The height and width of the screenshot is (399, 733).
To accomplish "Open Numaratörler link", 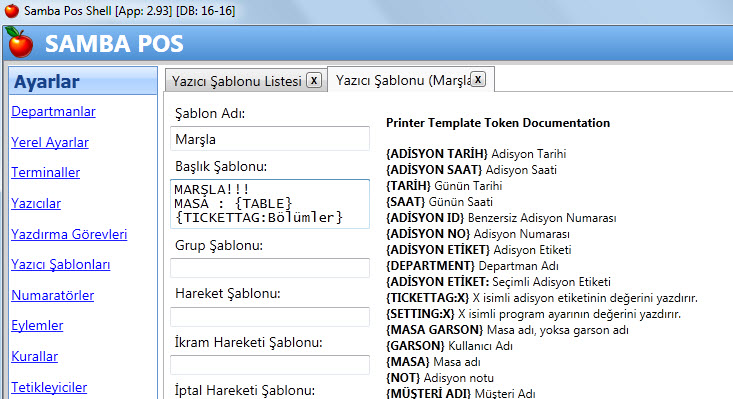I will click(x=53, y=295).
